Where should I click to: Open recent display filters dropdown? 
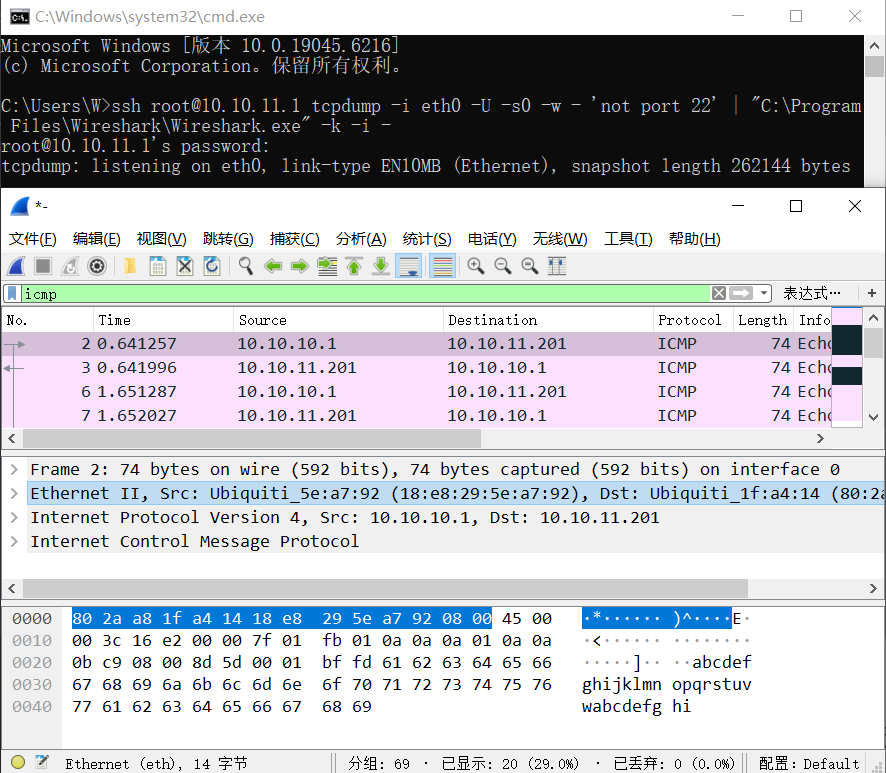click(763, 293)
